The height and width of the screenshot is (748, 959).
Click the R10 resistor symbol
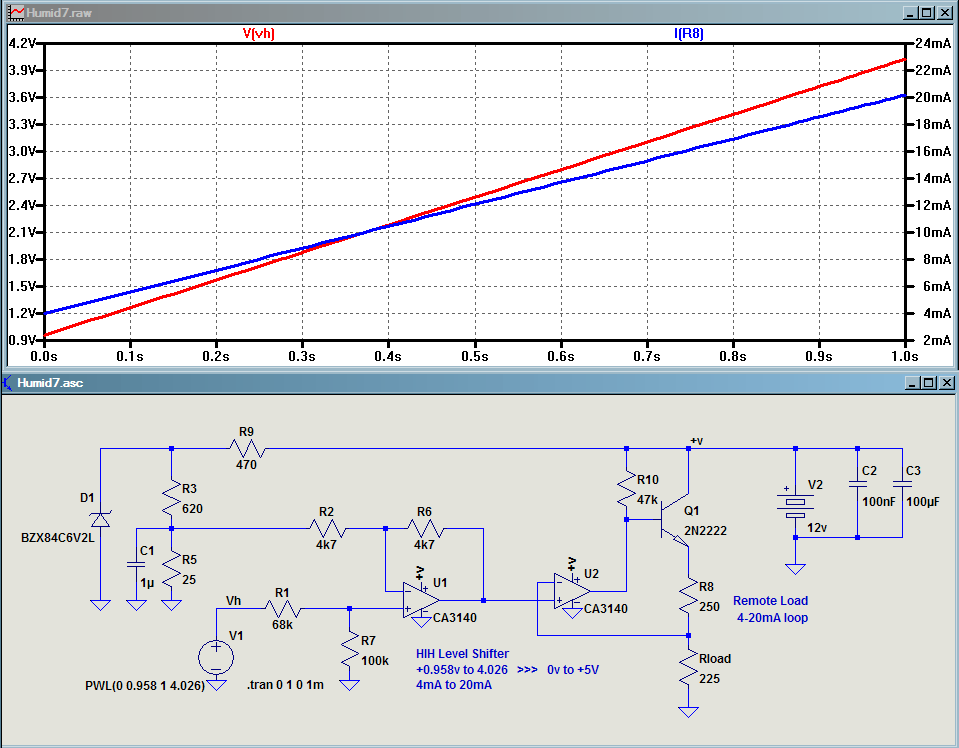tap(626, 489)
